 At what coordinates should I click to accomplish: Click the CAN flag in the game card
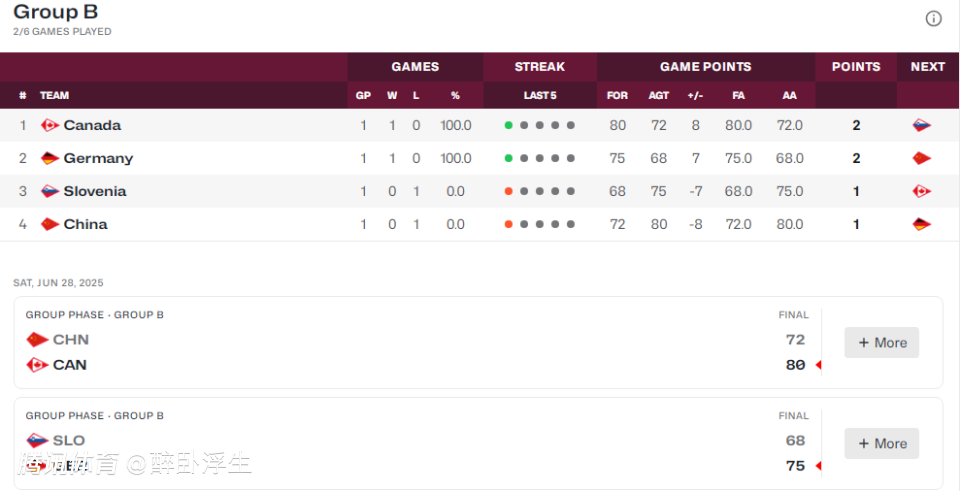(x=37, y=365)
